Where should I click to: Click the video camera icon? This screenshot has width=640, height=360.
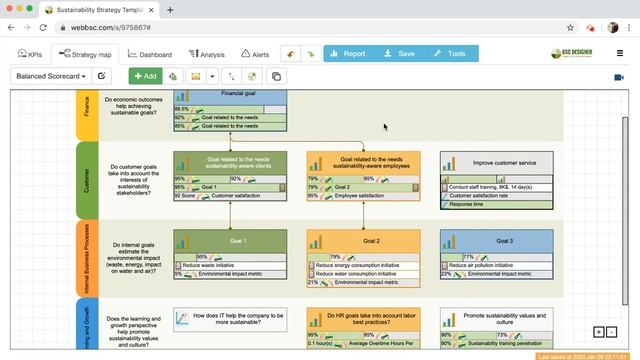coord(619,77)
